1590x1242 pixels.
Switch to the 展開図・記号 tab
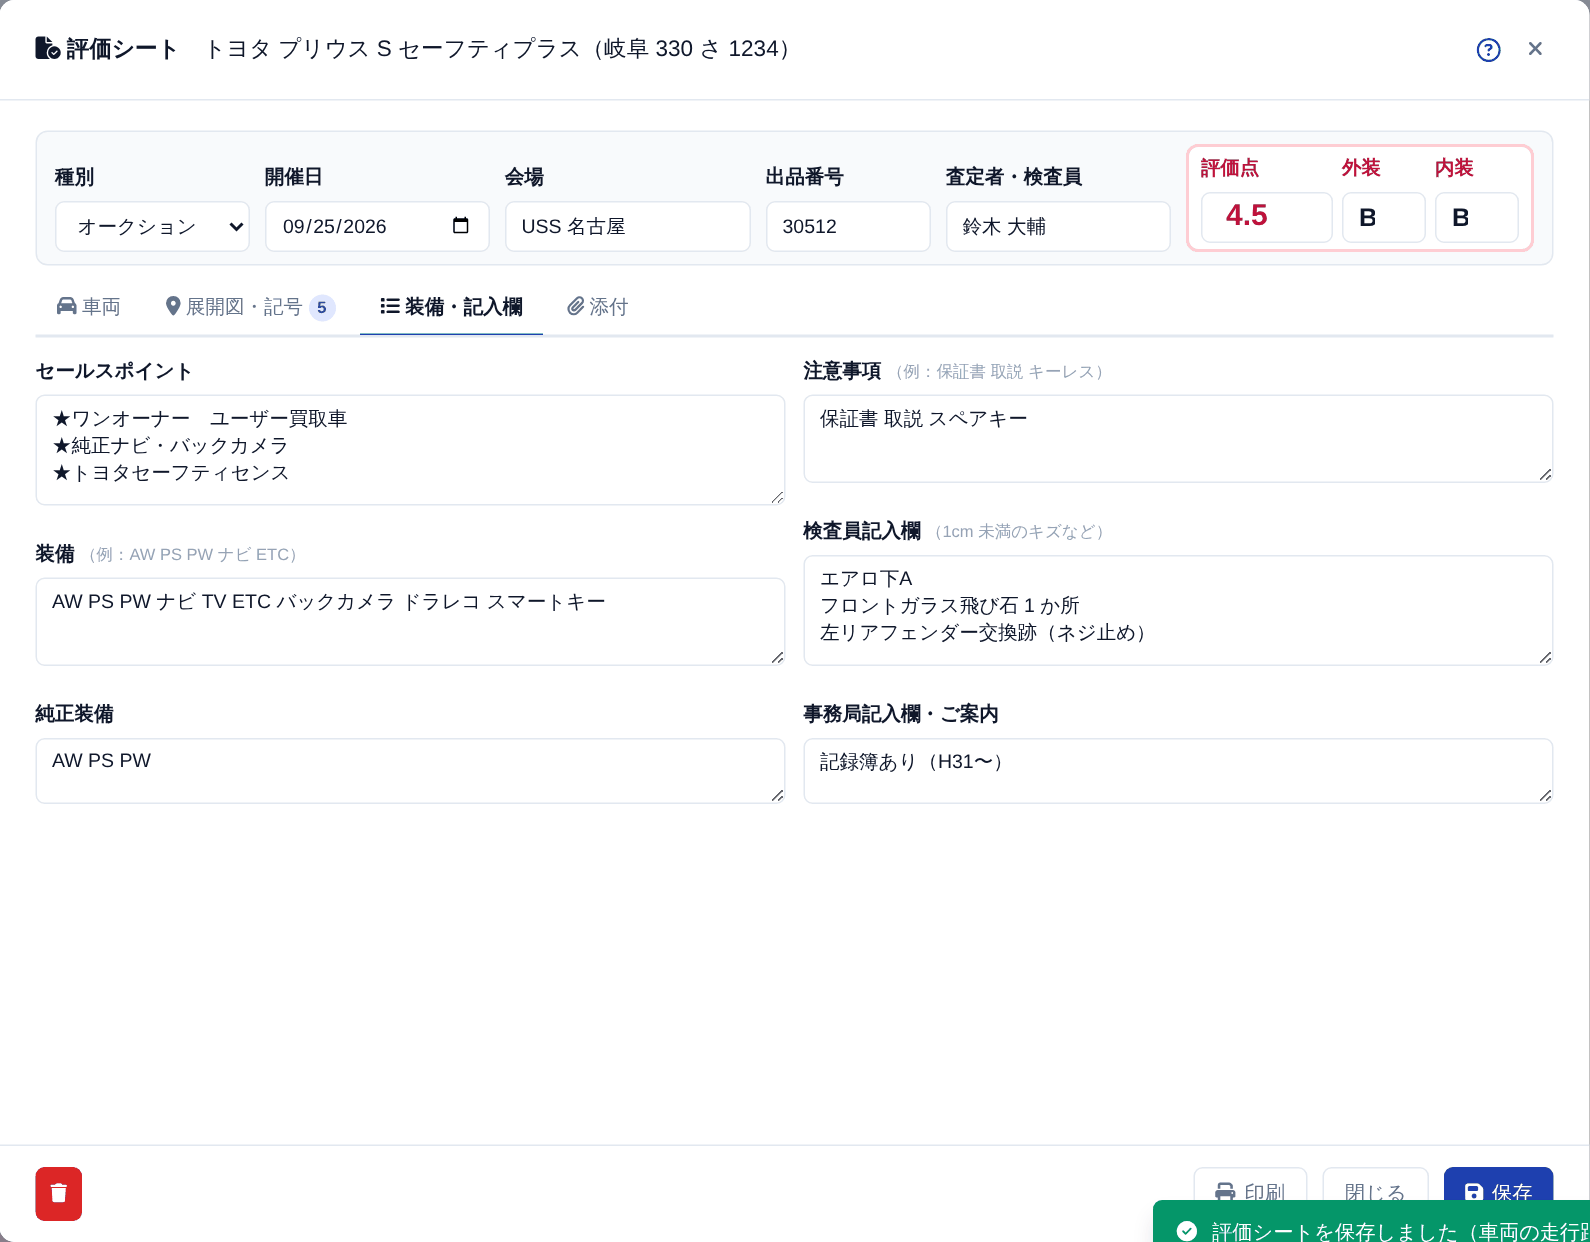(x=250, y=307)
